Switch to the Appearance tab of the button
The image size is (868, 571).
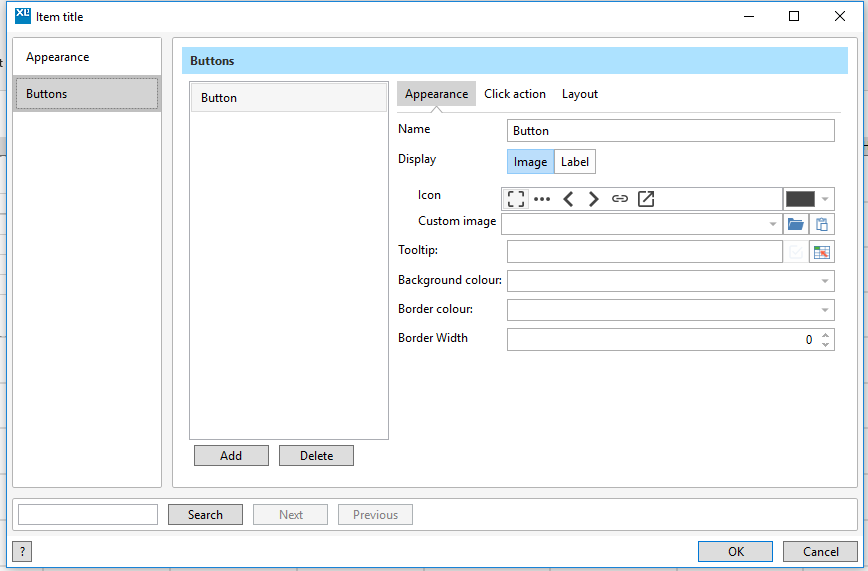click(436, 94)
